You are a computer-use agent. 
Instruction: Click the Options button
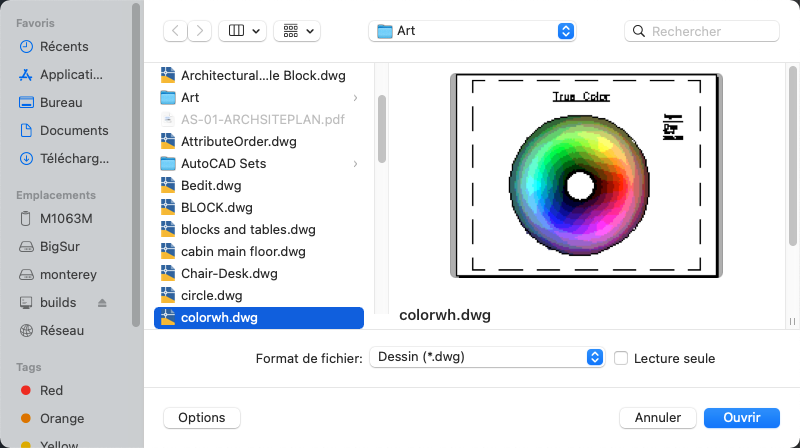click(x=202, y=417)
